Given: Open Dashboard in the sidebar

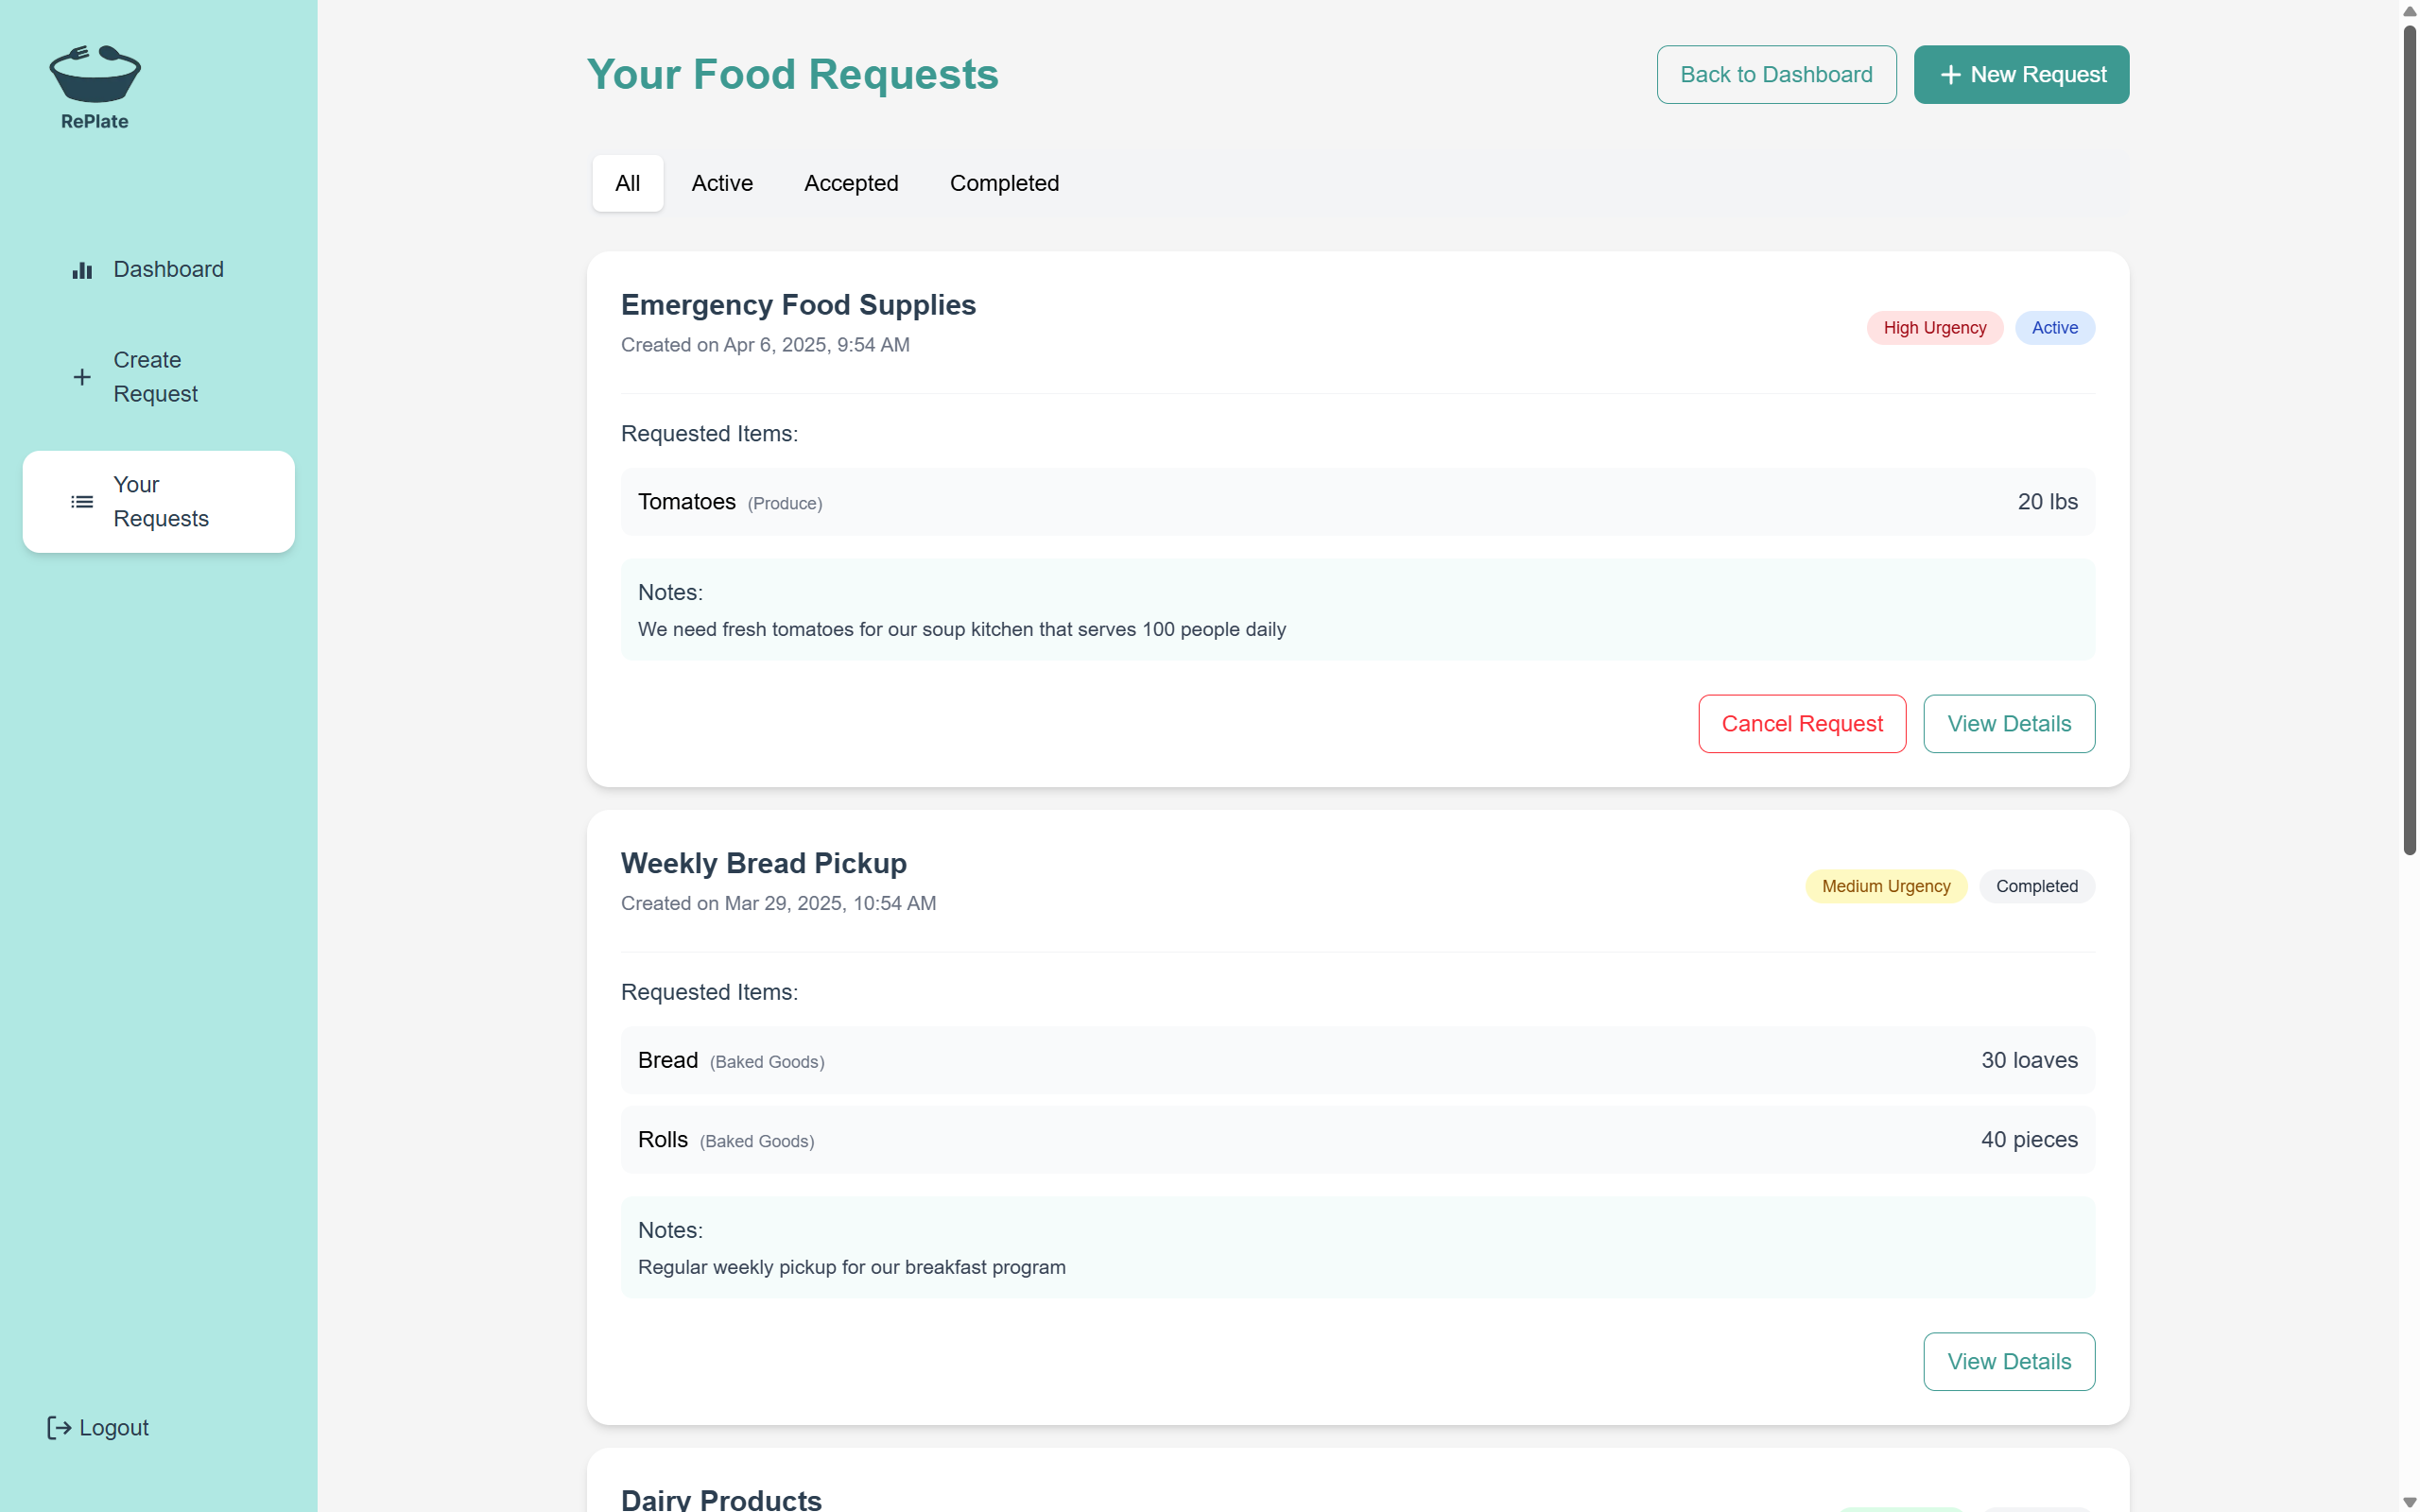Looking at the screenshot, I should [168, 270].
